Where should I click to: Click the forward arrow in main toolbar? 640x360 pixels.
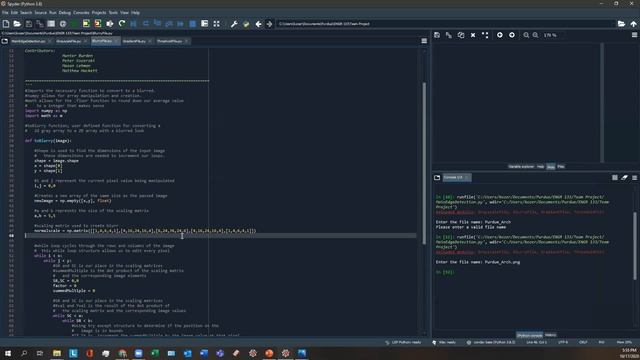[269, 24]
